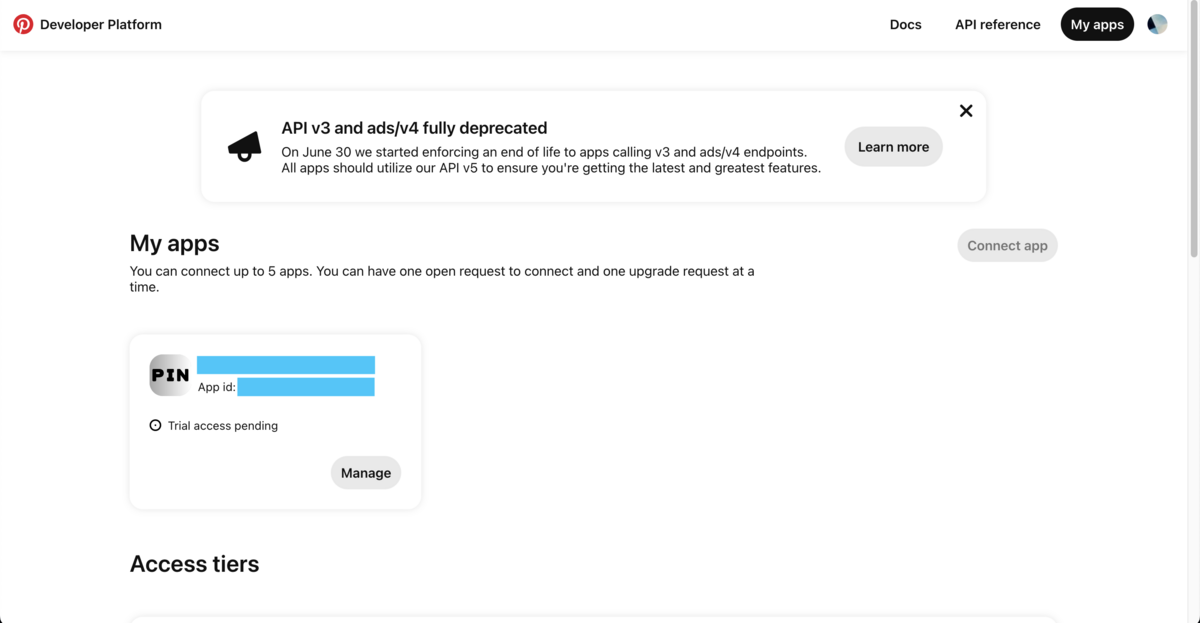Click the 'My apps' page heading

pos(175,243)
